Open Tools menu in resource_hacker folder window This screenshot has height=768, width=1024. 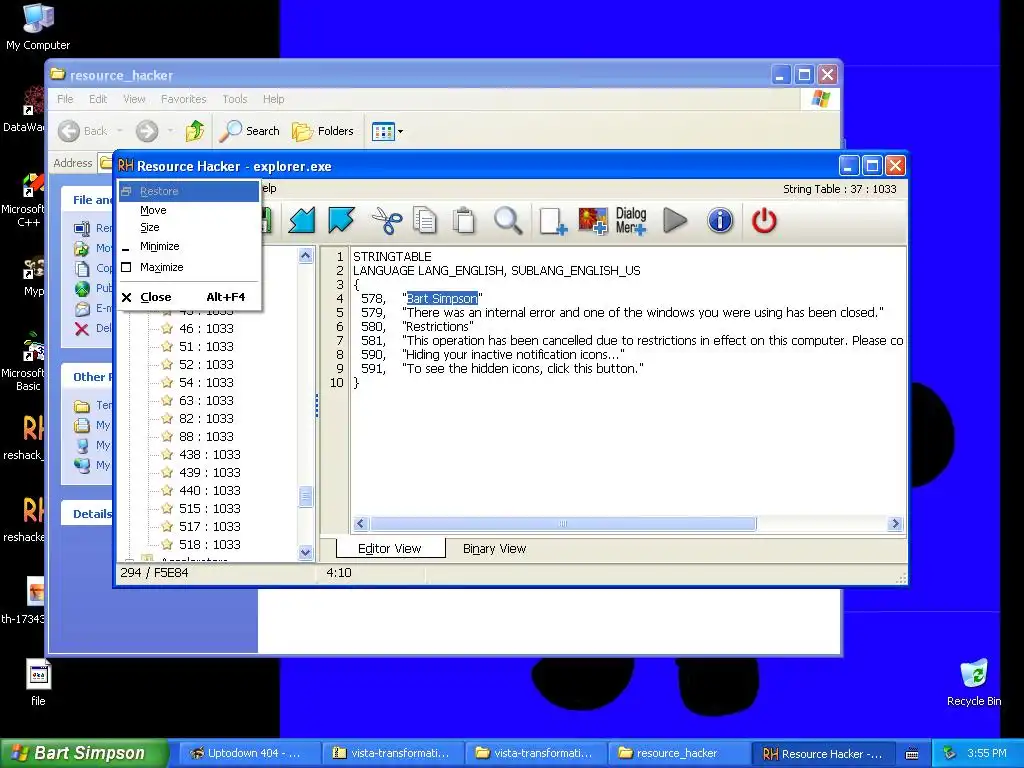234,99
